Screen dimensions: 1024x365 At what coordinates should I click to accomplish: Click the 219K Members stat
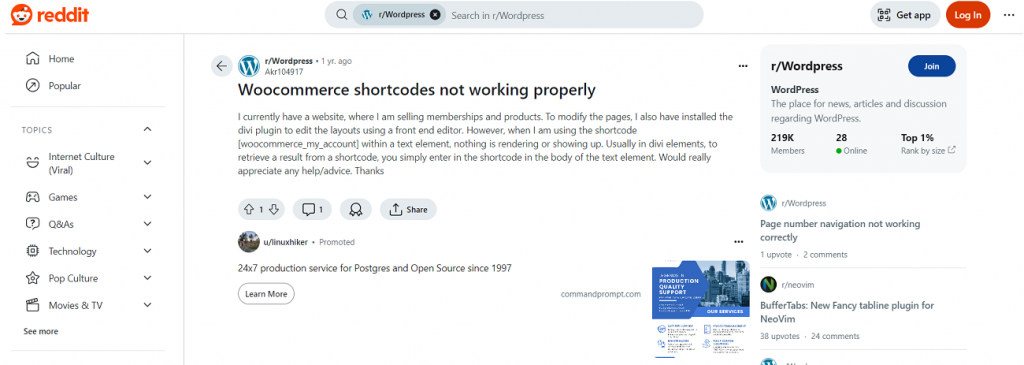(788, 144)
